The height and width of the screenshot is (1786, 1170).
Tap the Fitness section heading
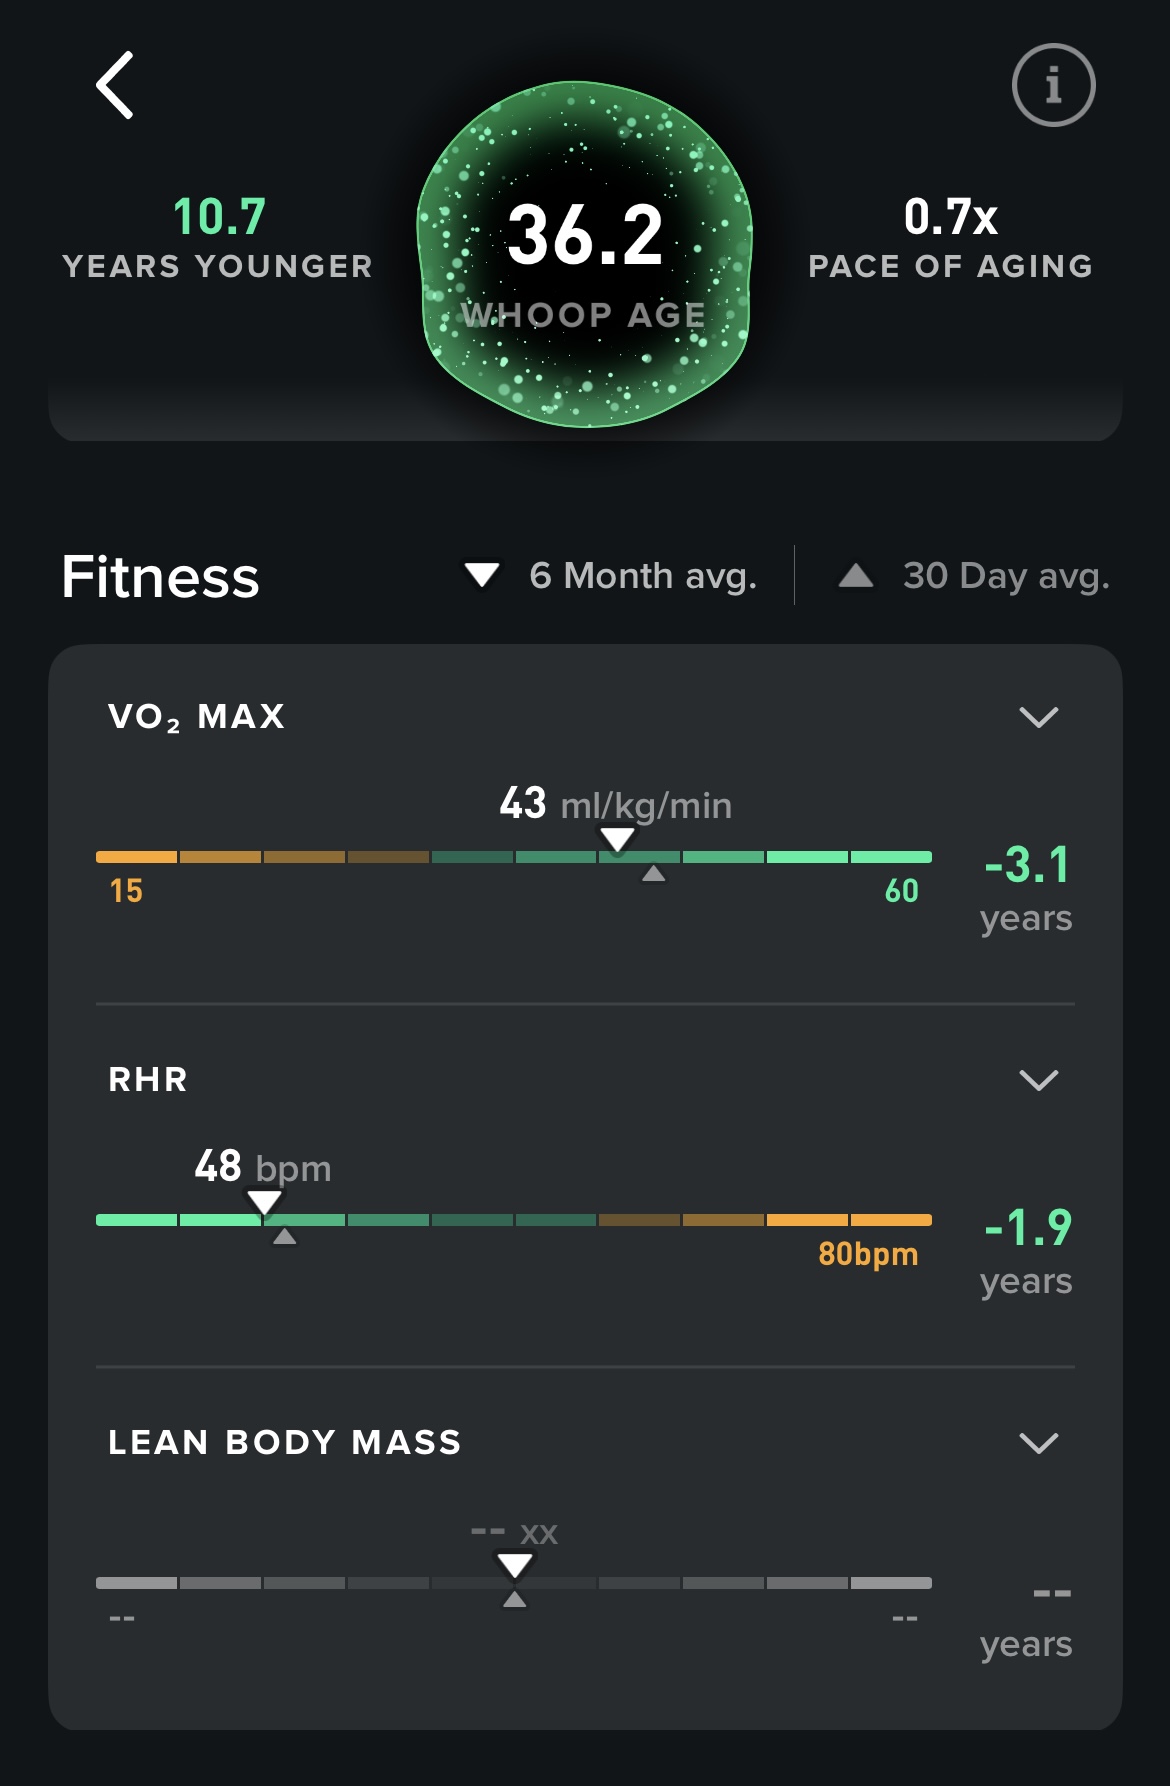[160, 577]
